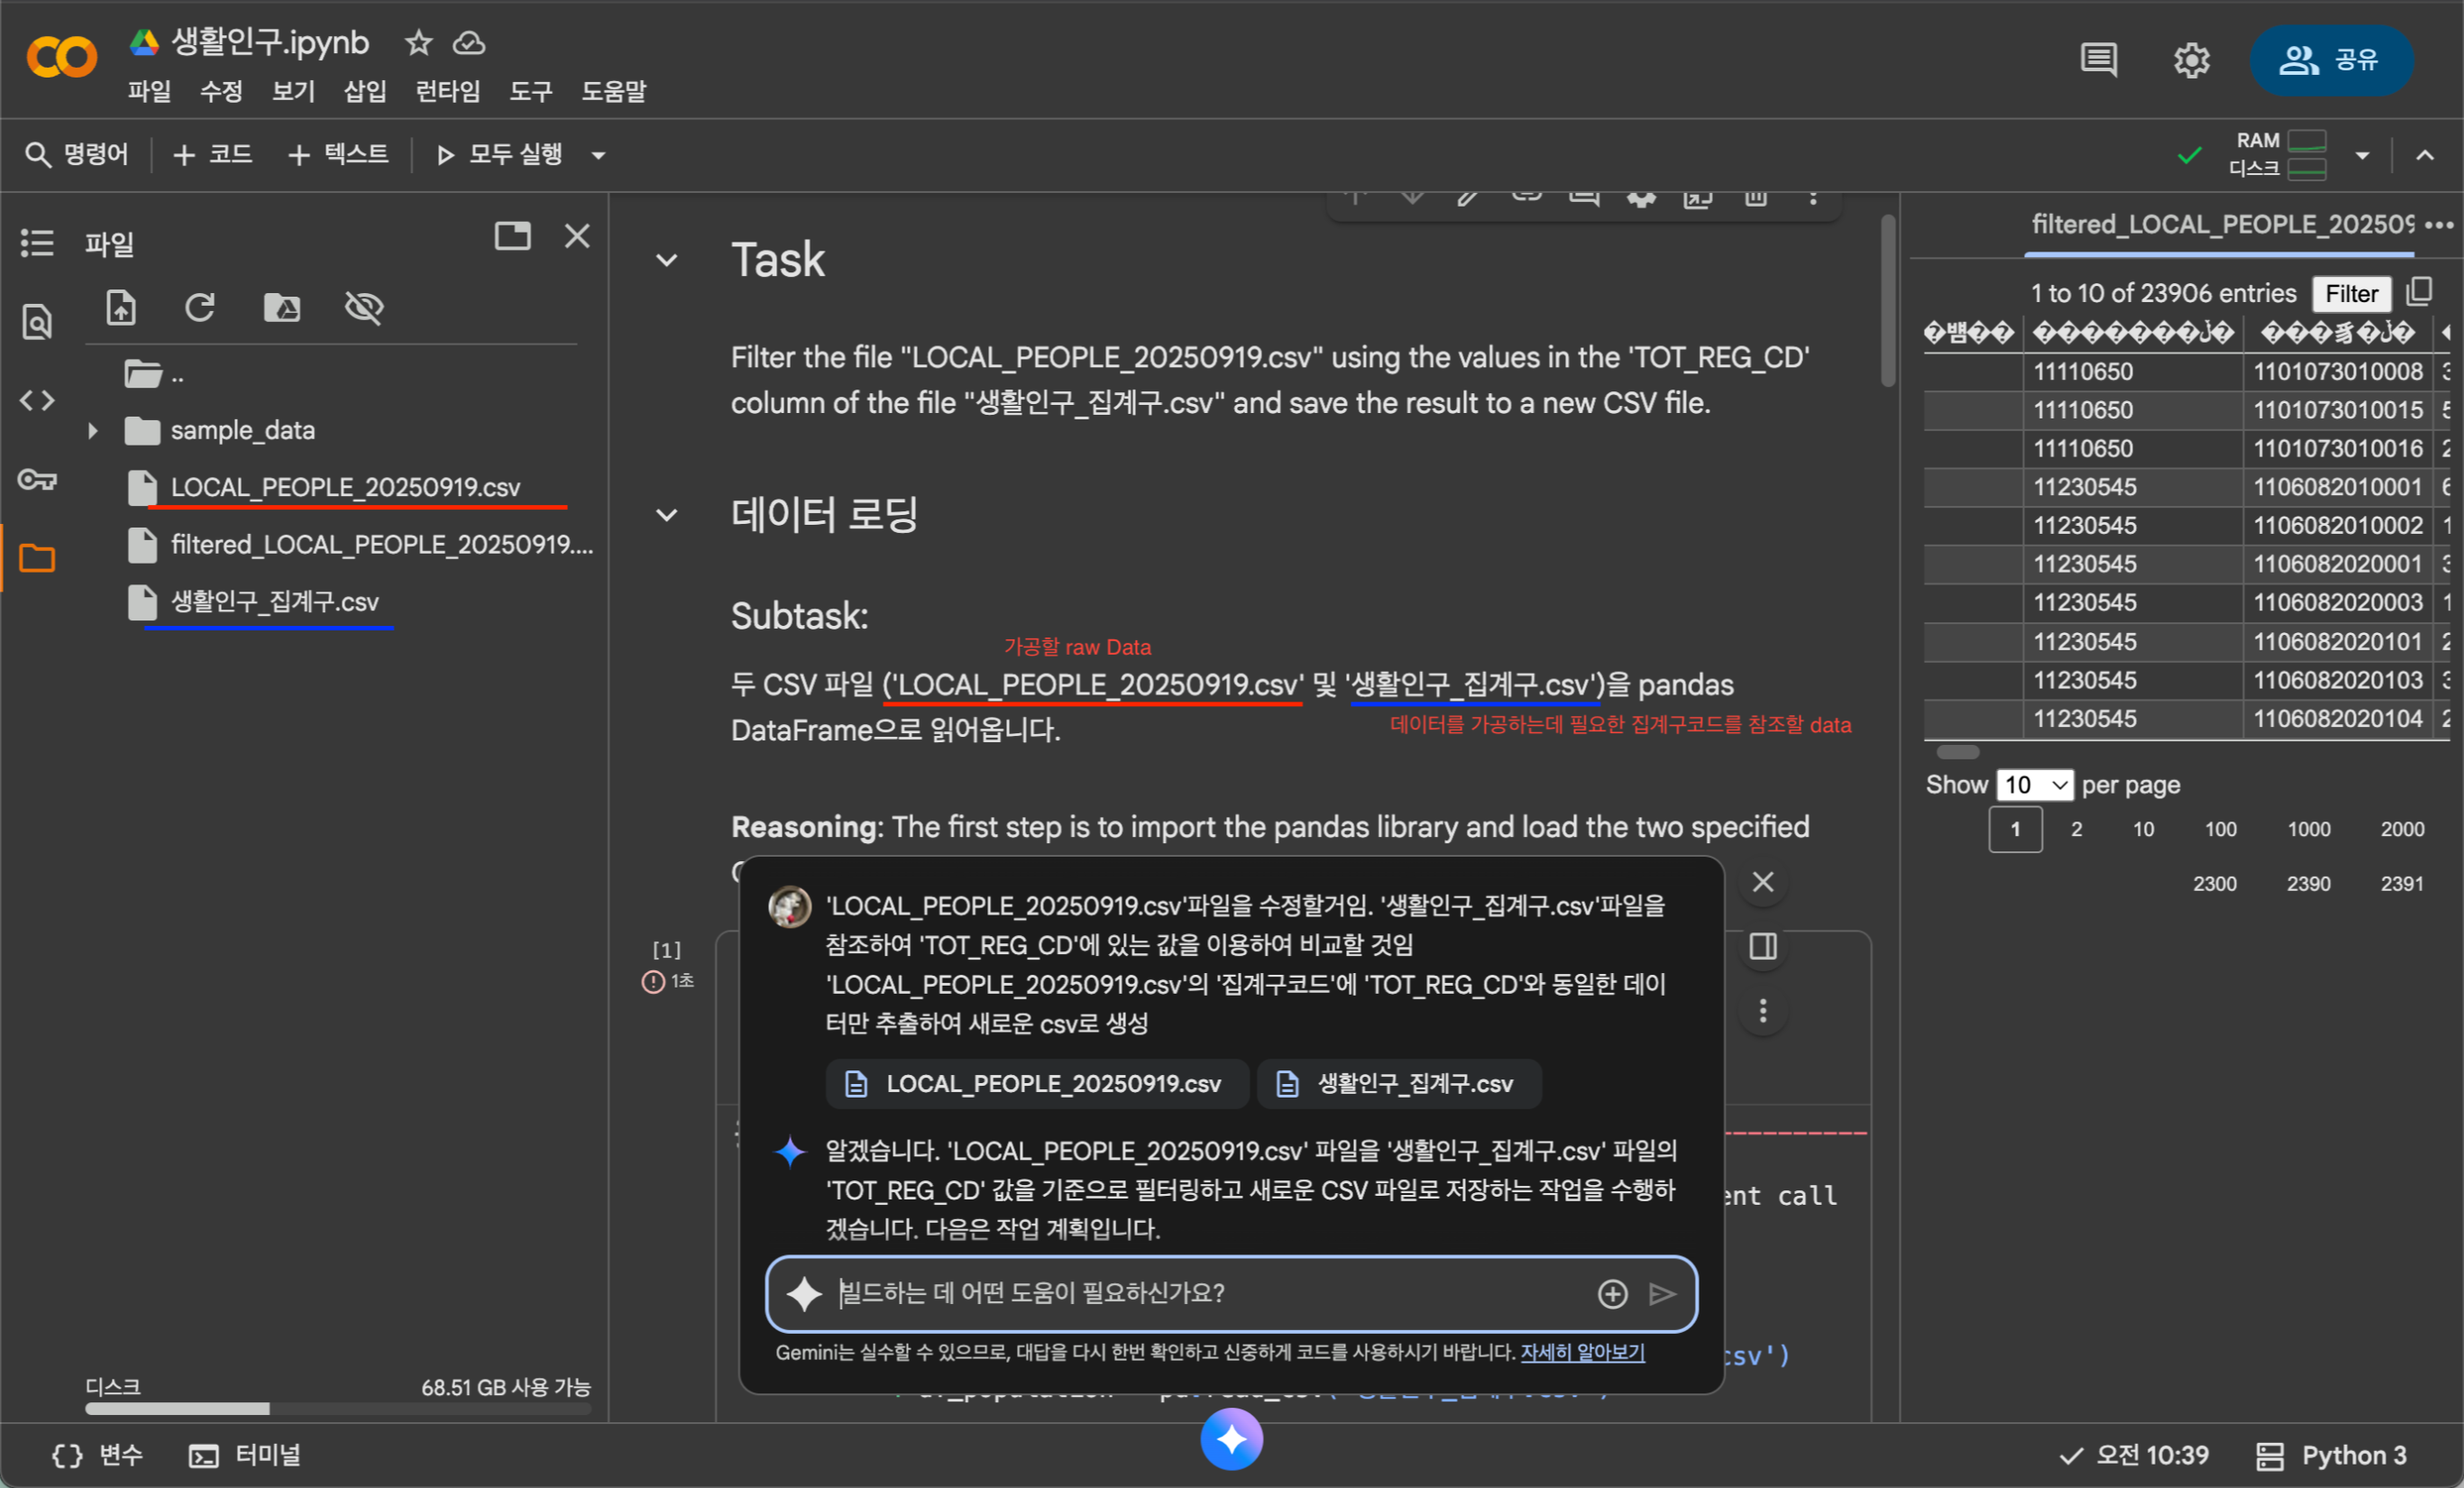Viewport: 2464px width, 1488px height.
Task: Open the Colab settings gear
Action: click(x=2191, y=60)
